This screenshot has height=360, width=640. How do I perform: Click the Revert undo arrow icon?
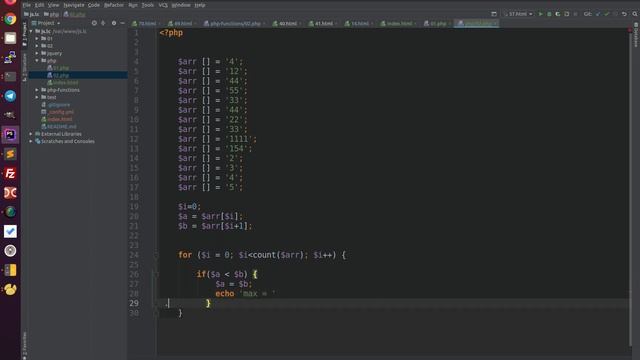[624, 14]
